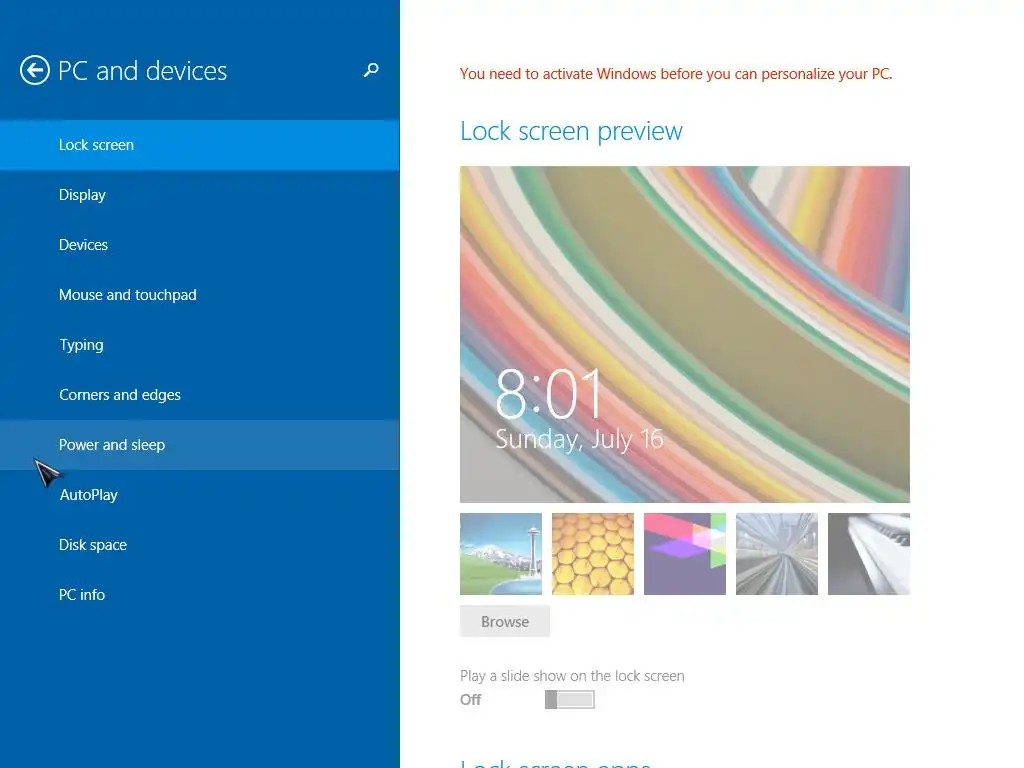
Task: Choose the yellow honeycomb thumbnail
Action: click(x=593, y=554)
